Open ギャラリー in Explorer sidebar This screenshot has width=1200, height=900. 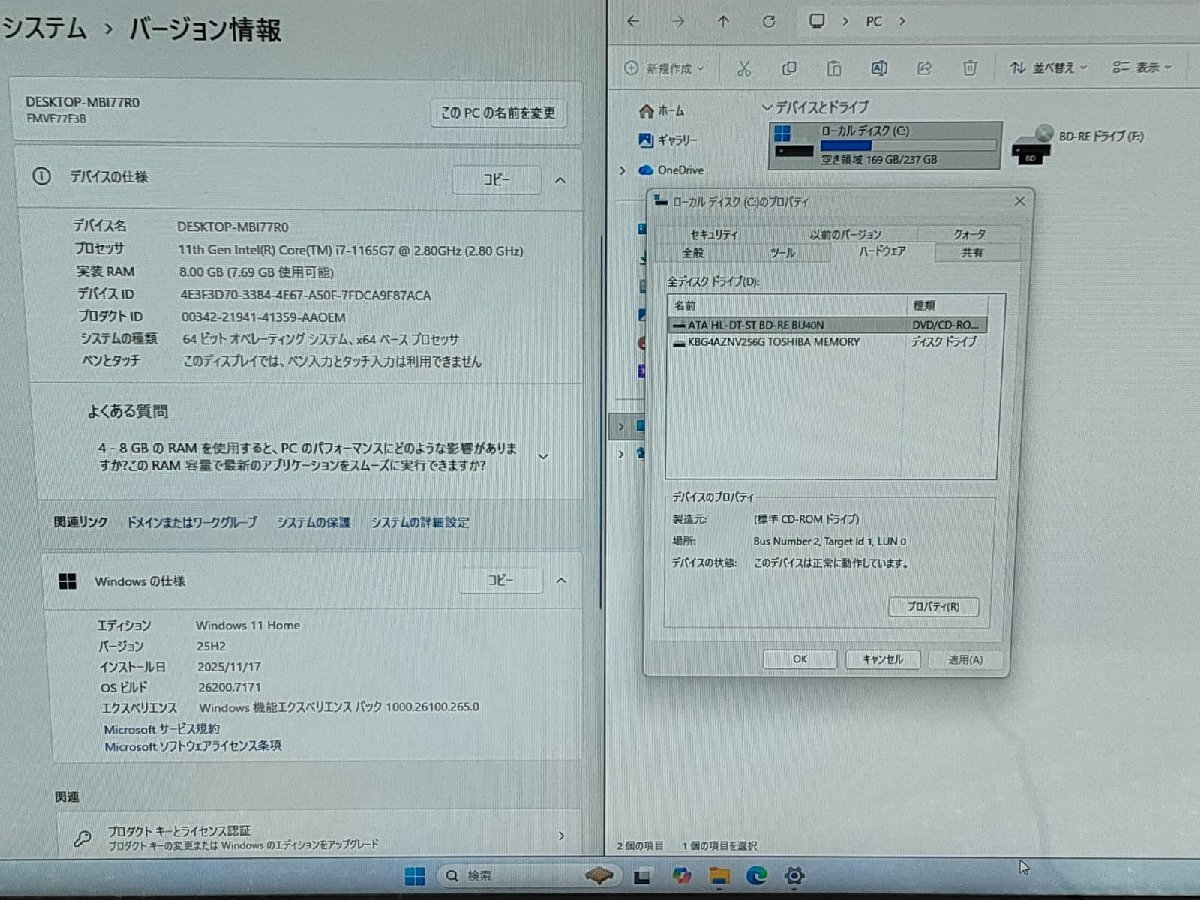pos(668,141)
